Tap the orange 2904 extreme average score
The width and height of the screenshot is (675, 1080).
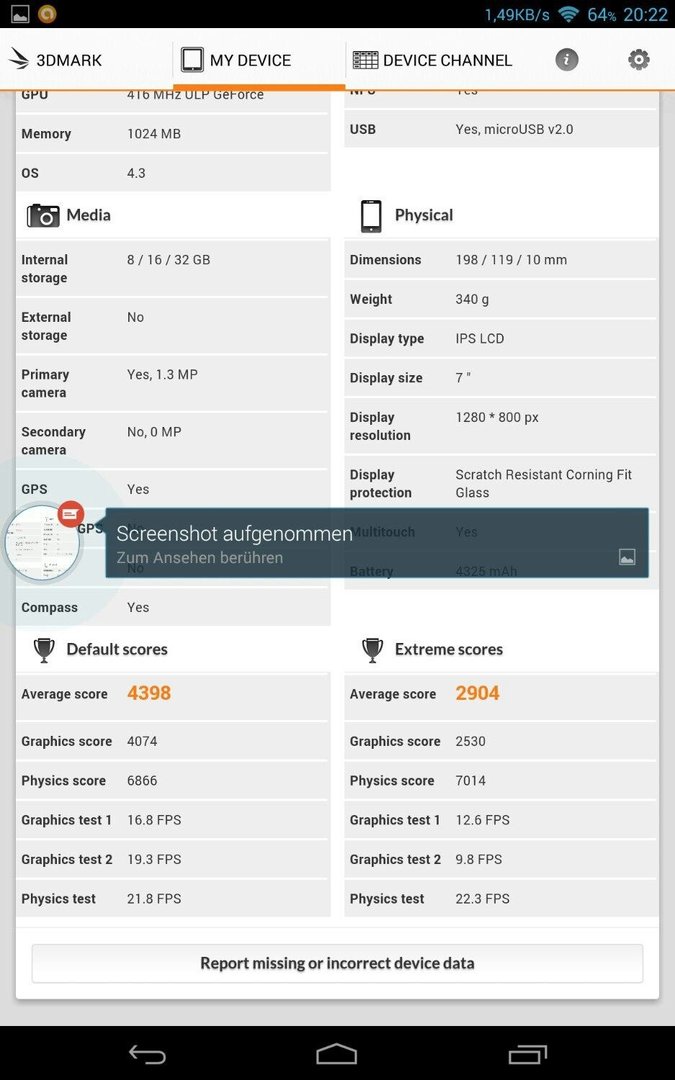(x=477, y=693)
